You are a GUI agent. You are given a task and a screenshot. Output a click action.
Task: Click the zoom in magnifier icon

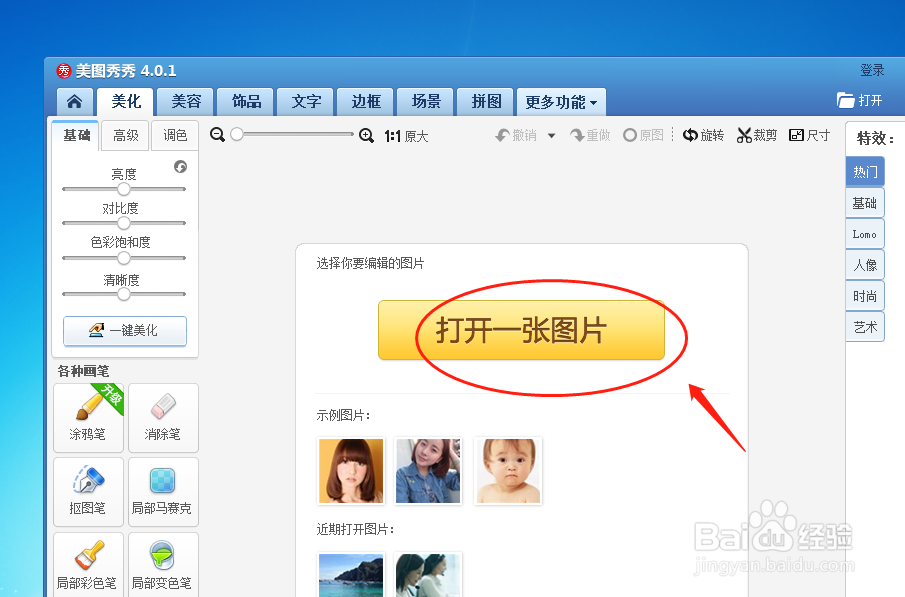(x=367, y=136)
